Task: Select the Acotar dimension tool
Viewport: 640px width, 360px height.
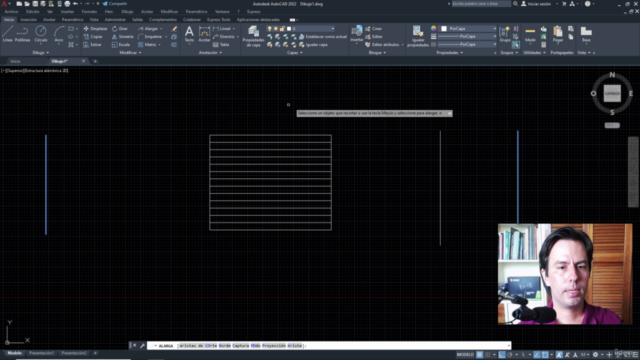Action: point(204,34)
